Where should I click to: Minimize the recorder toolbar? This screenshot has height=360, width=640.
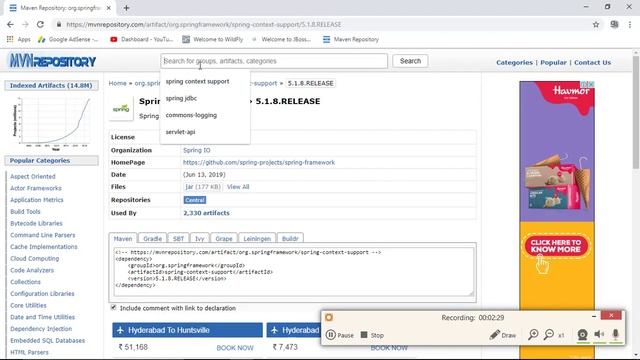pyautogui.click(x=594, y=316)
